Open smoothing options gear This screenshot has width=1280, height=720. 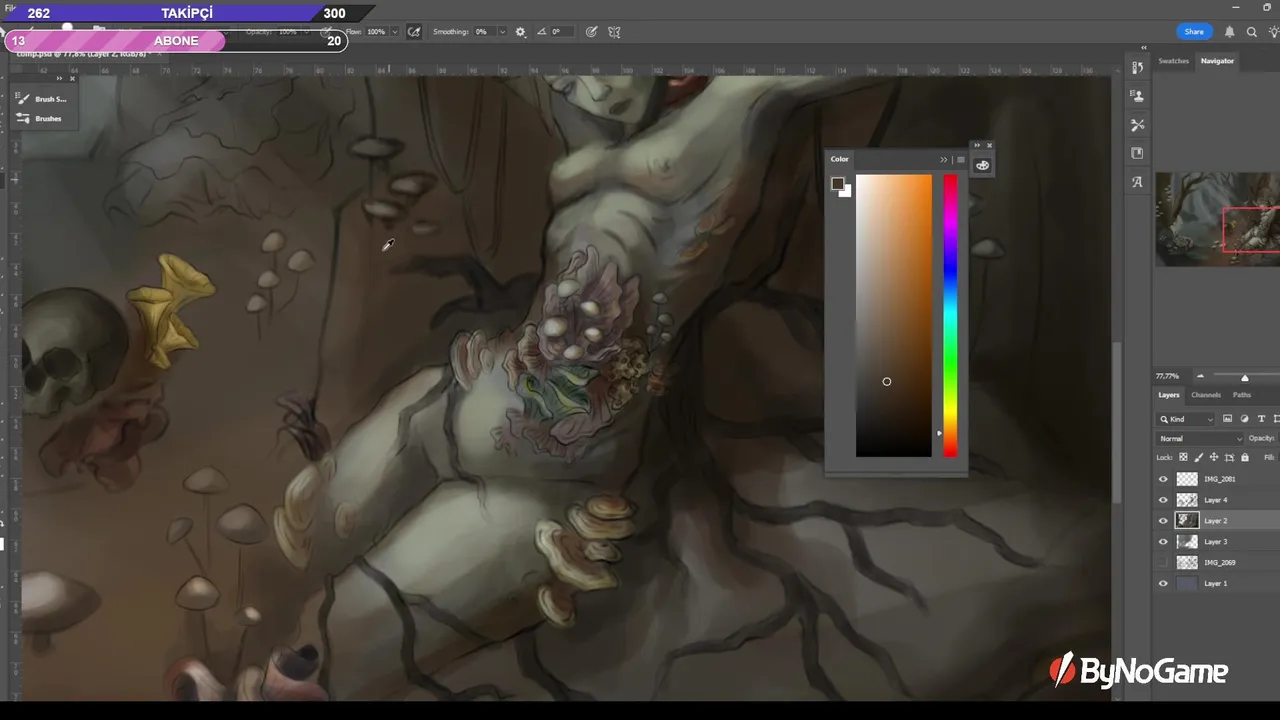pos(520,32)
